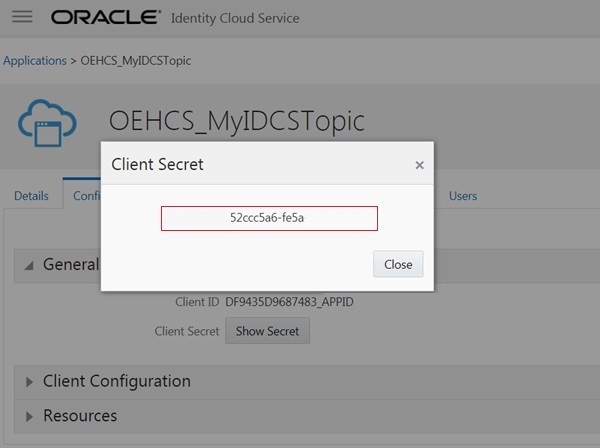Click OEHCS_MyIDCSTopic in the breadcrumb
This screenshot has width=600, height=448.
click(135, 60)
